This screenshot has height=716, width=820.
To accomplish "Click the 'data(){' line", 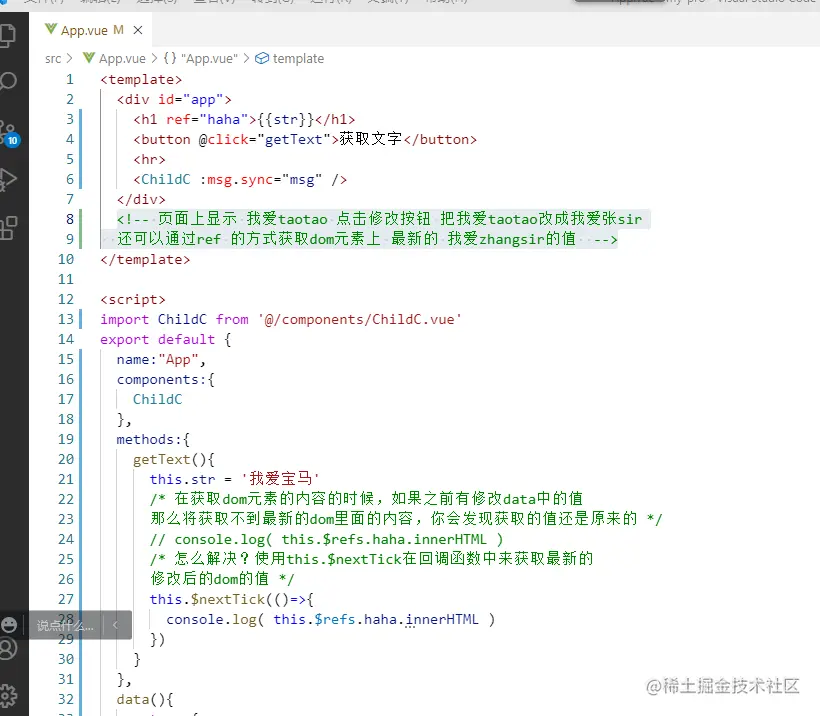I will [x=145, y=700].
